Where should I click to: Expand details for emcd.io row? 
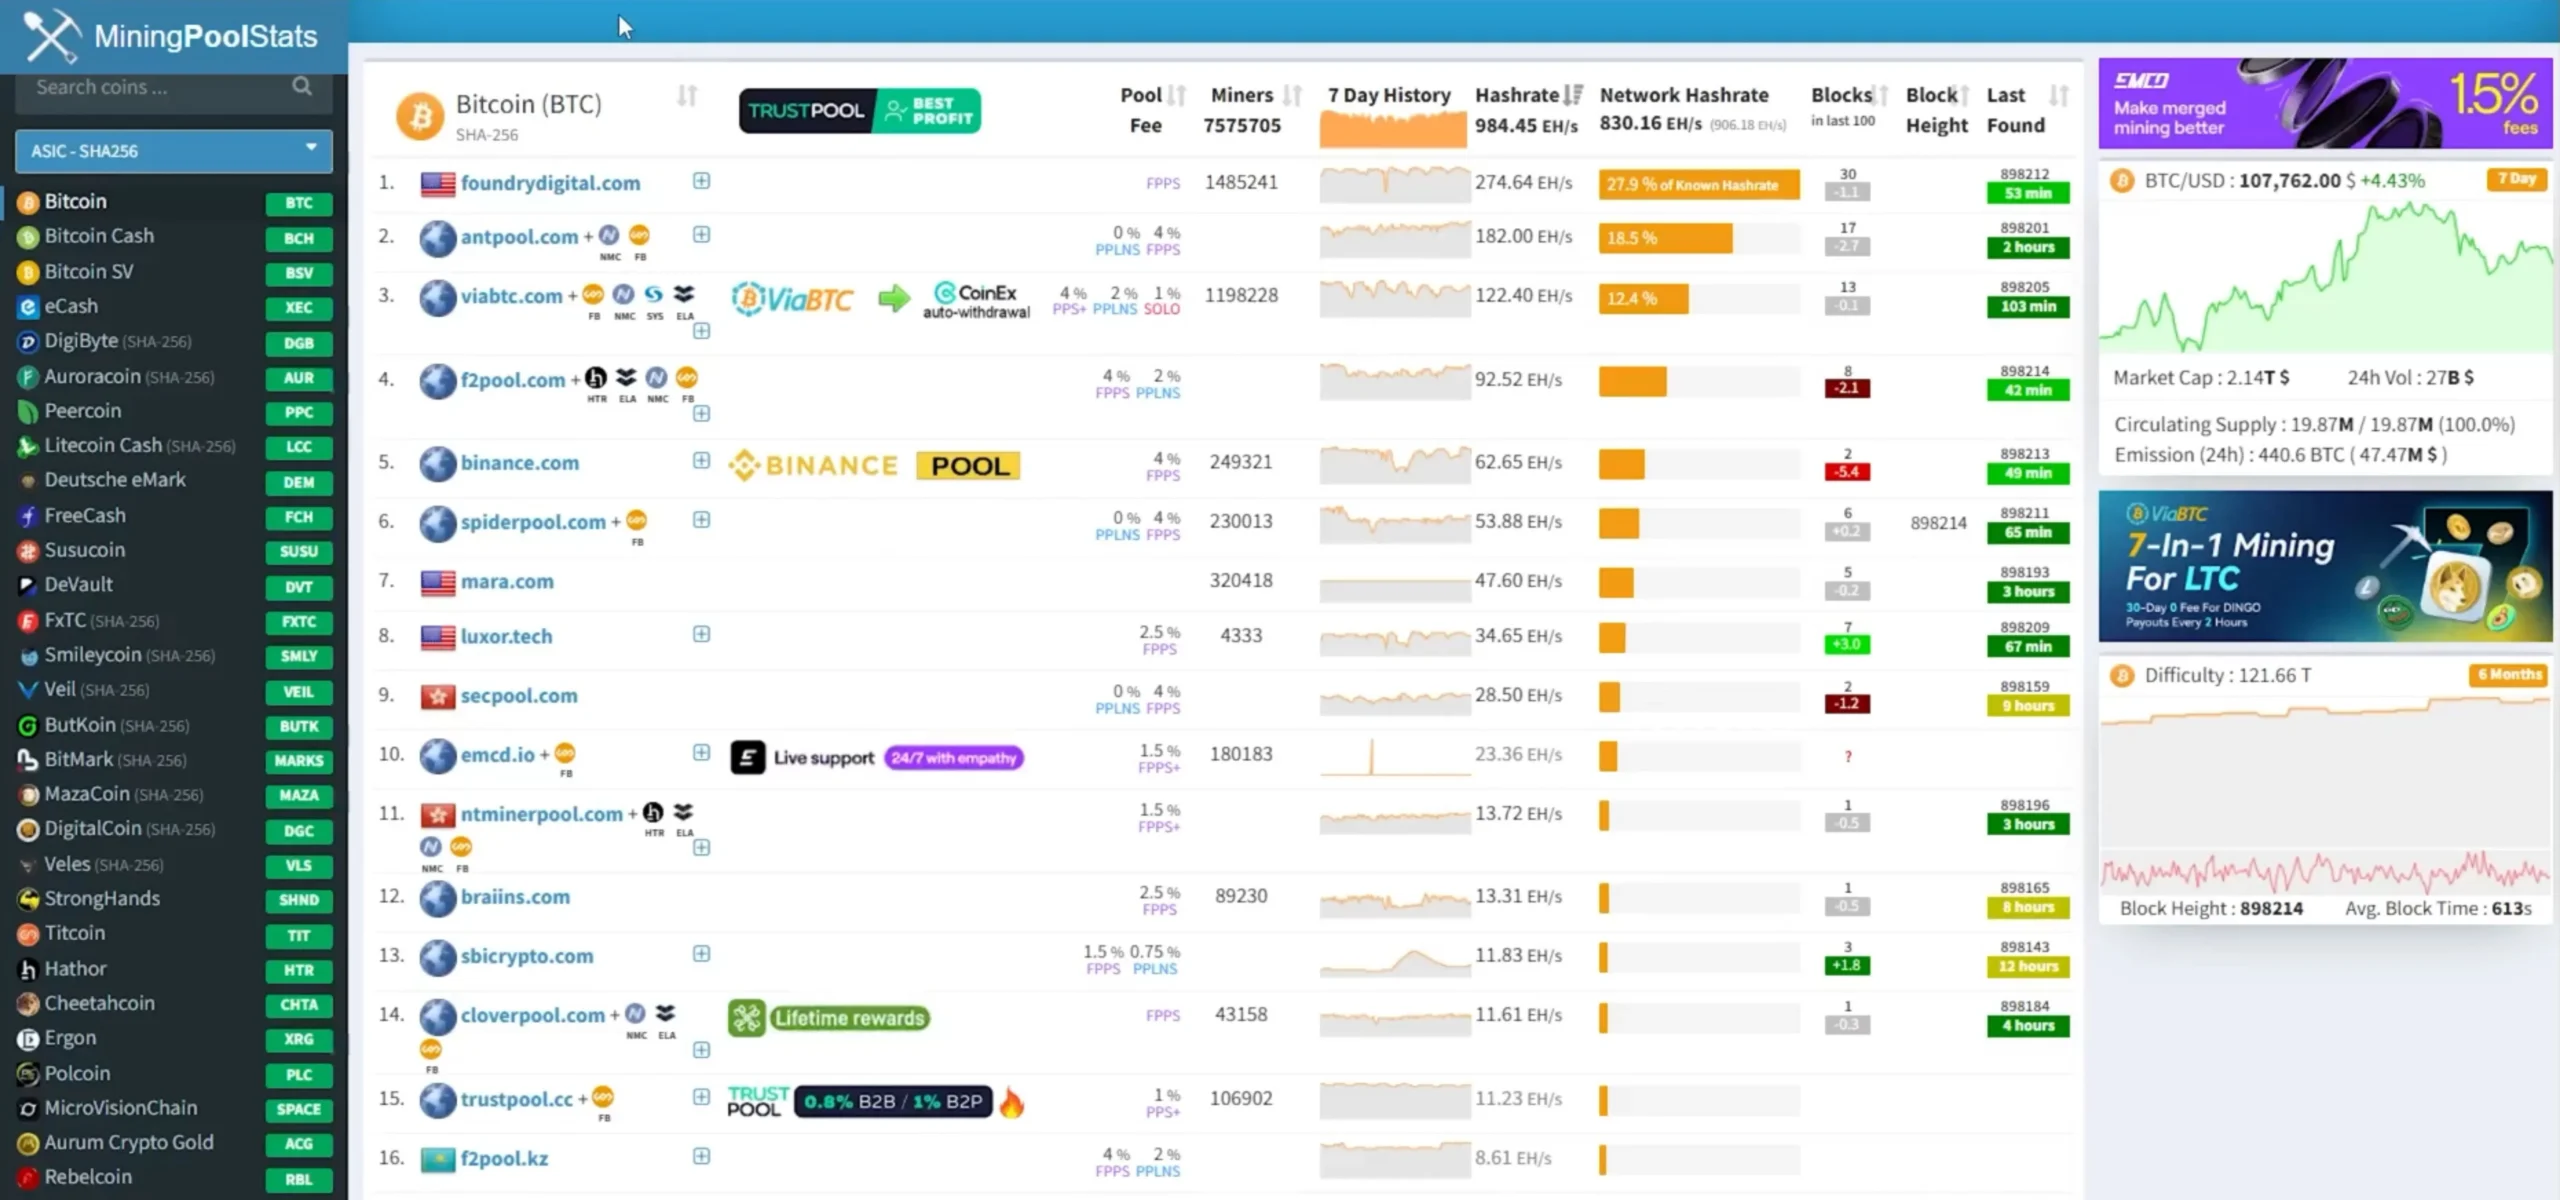click(x=702, y=753)
